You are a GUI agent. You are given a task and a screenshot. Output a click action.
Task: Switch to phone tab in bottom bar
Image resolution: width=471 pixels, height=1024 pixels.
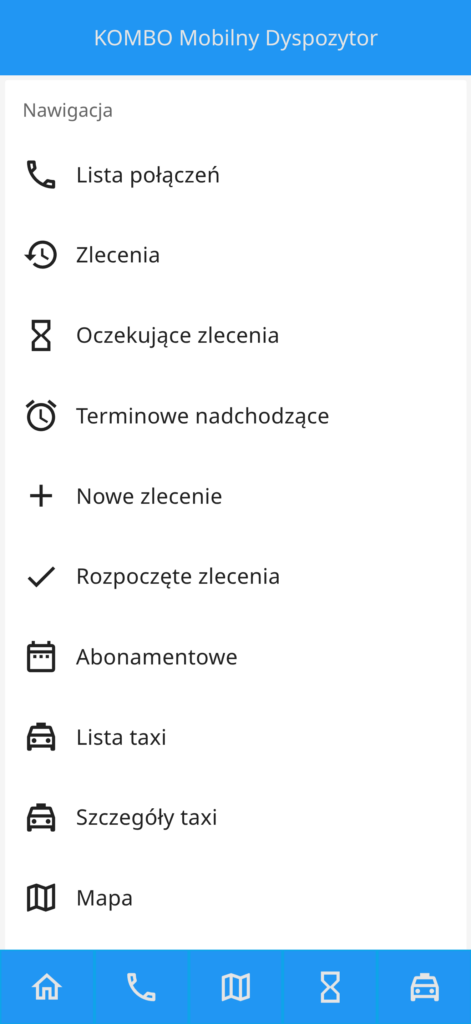click(x=141, y=987)
